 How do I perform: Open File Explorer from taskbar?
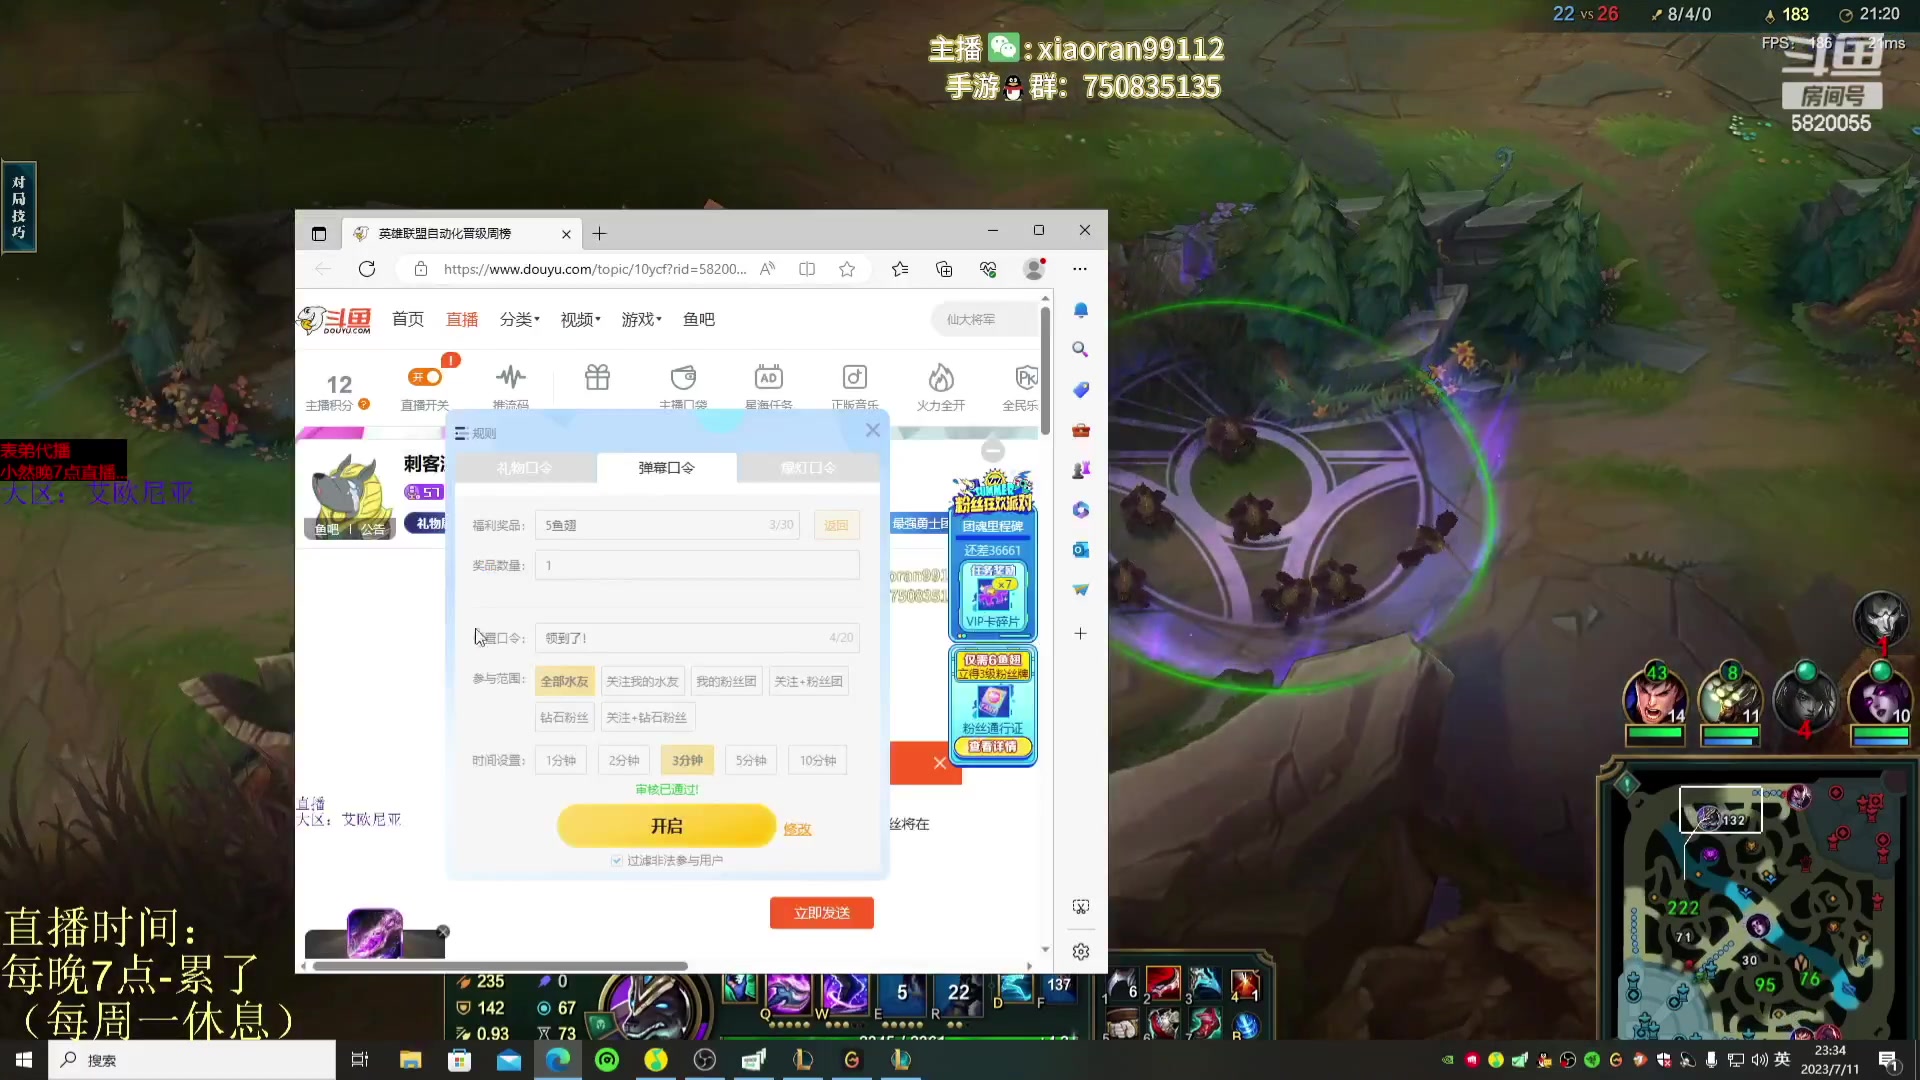(x=410, y=1060)
